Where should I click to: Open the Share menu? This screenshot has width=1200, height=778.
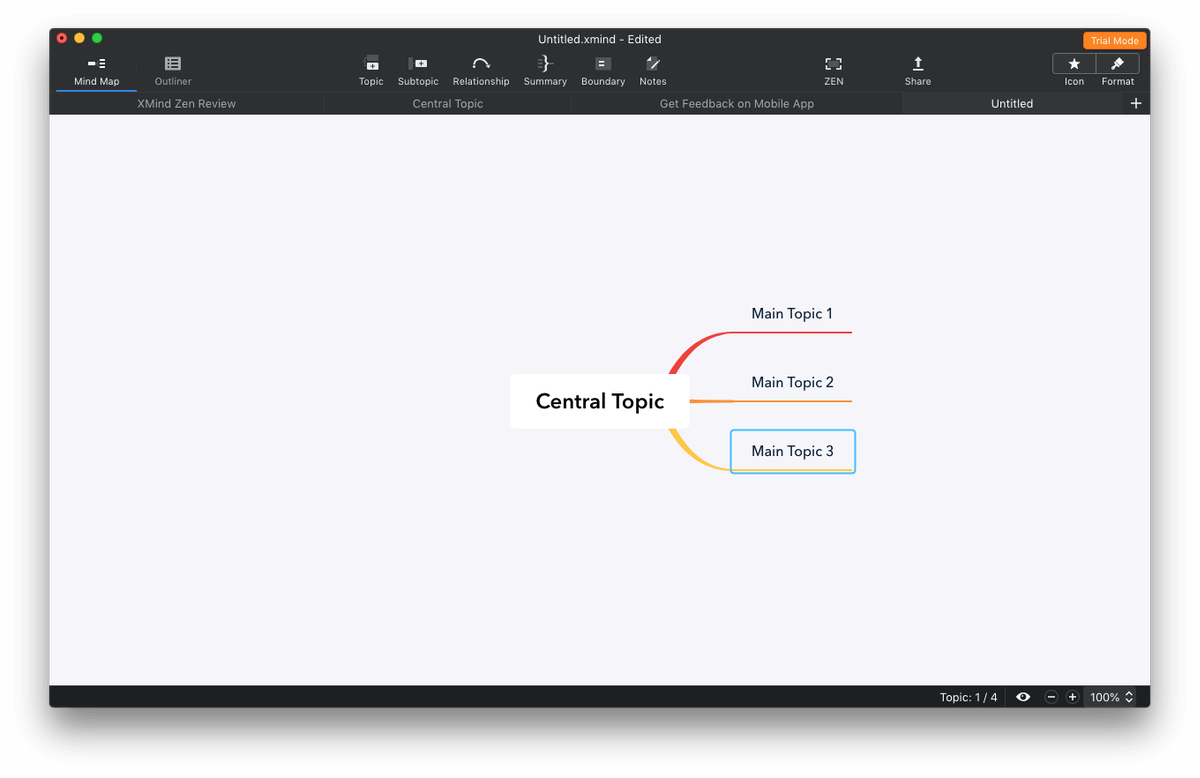click(918, 70)
